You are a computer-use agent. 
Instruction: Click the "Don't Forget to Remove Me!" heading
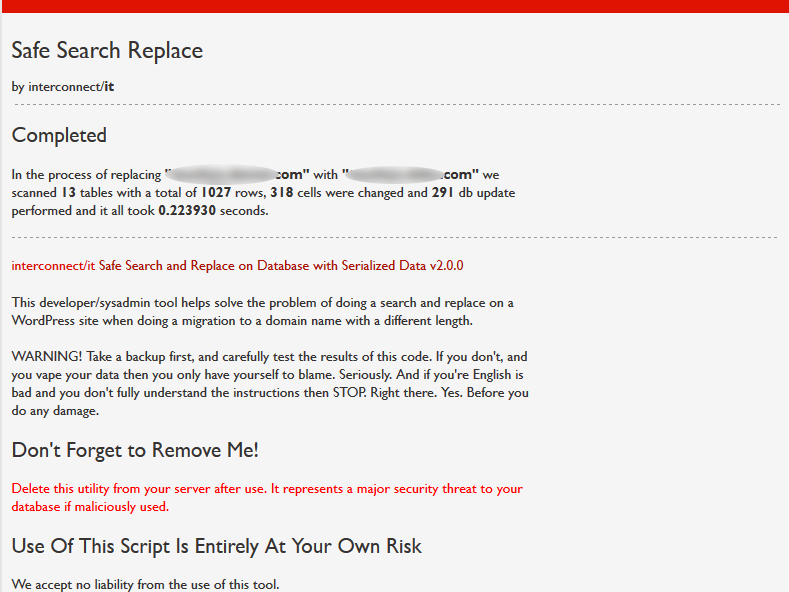(x=135, y=450)
